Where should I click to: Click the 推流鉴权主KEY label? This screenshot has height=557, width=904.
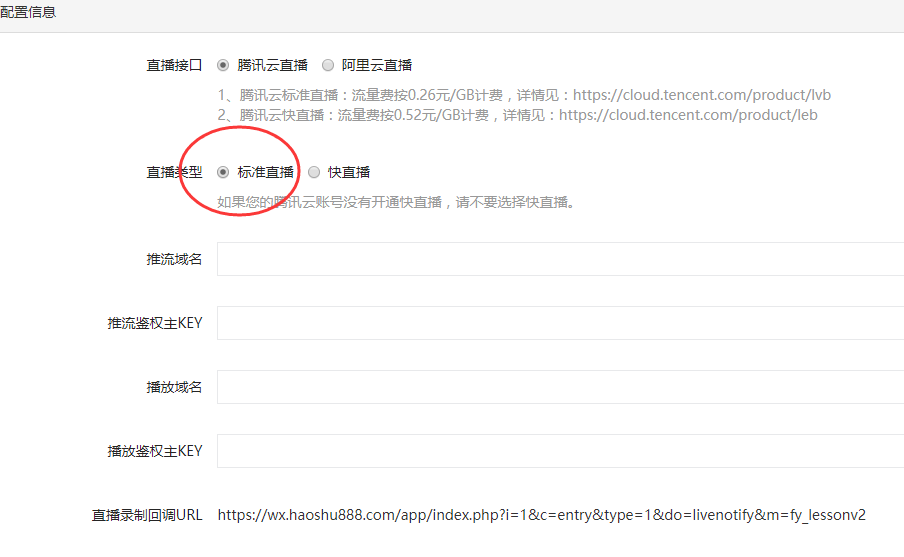[155, 323]
